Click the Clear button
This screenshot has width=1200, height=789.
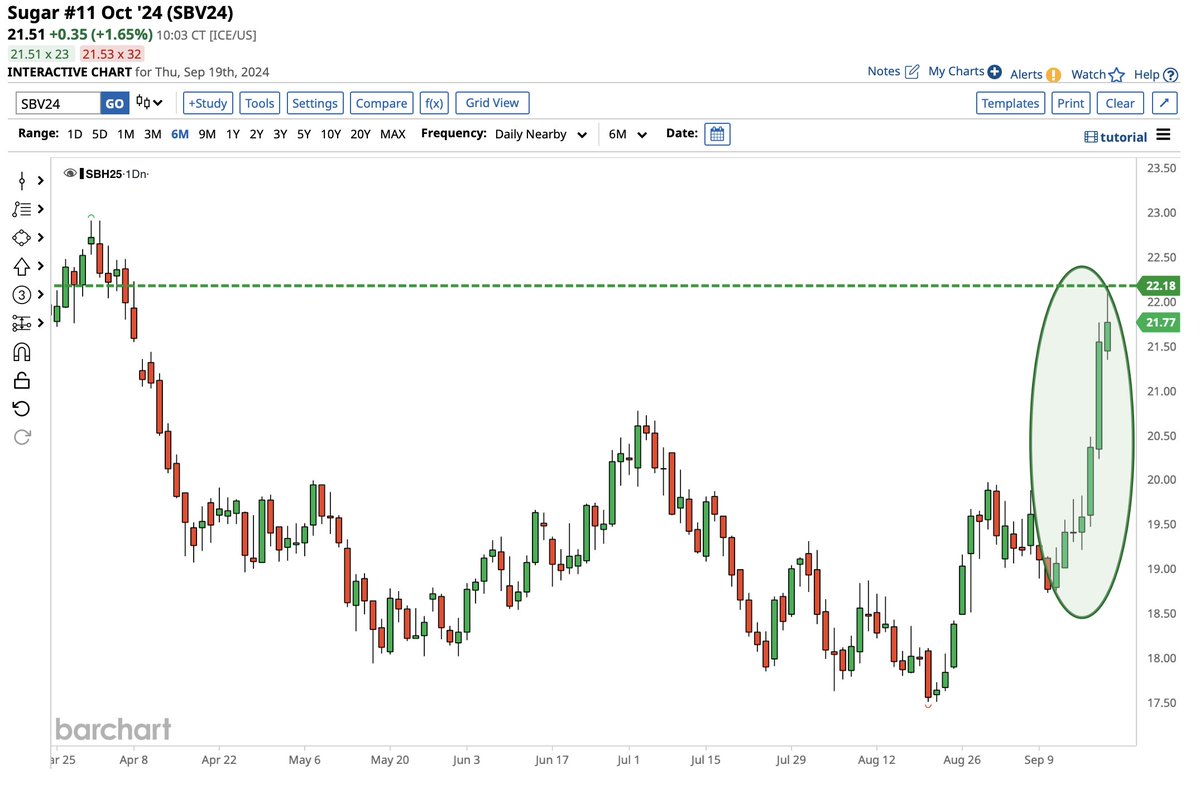click(x=1120, y=103)
